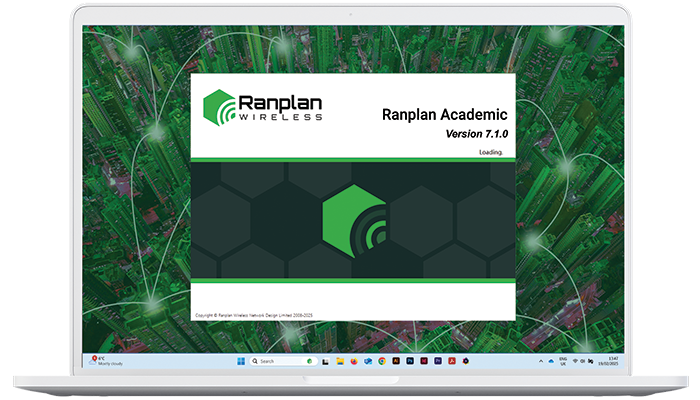The image size is (700, 400).
Task: Open the Wi-Fi network tray icon
Action: coord(575,361)
